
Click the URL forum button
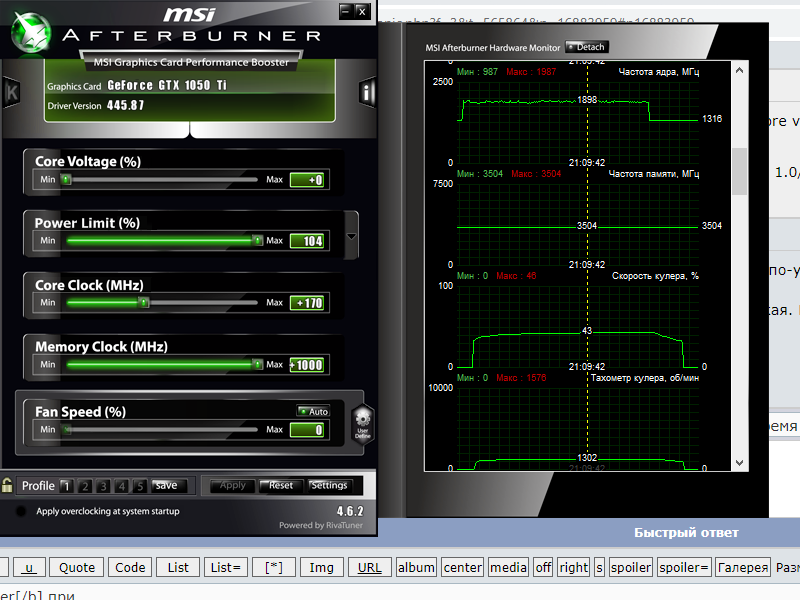click(369, 567)
